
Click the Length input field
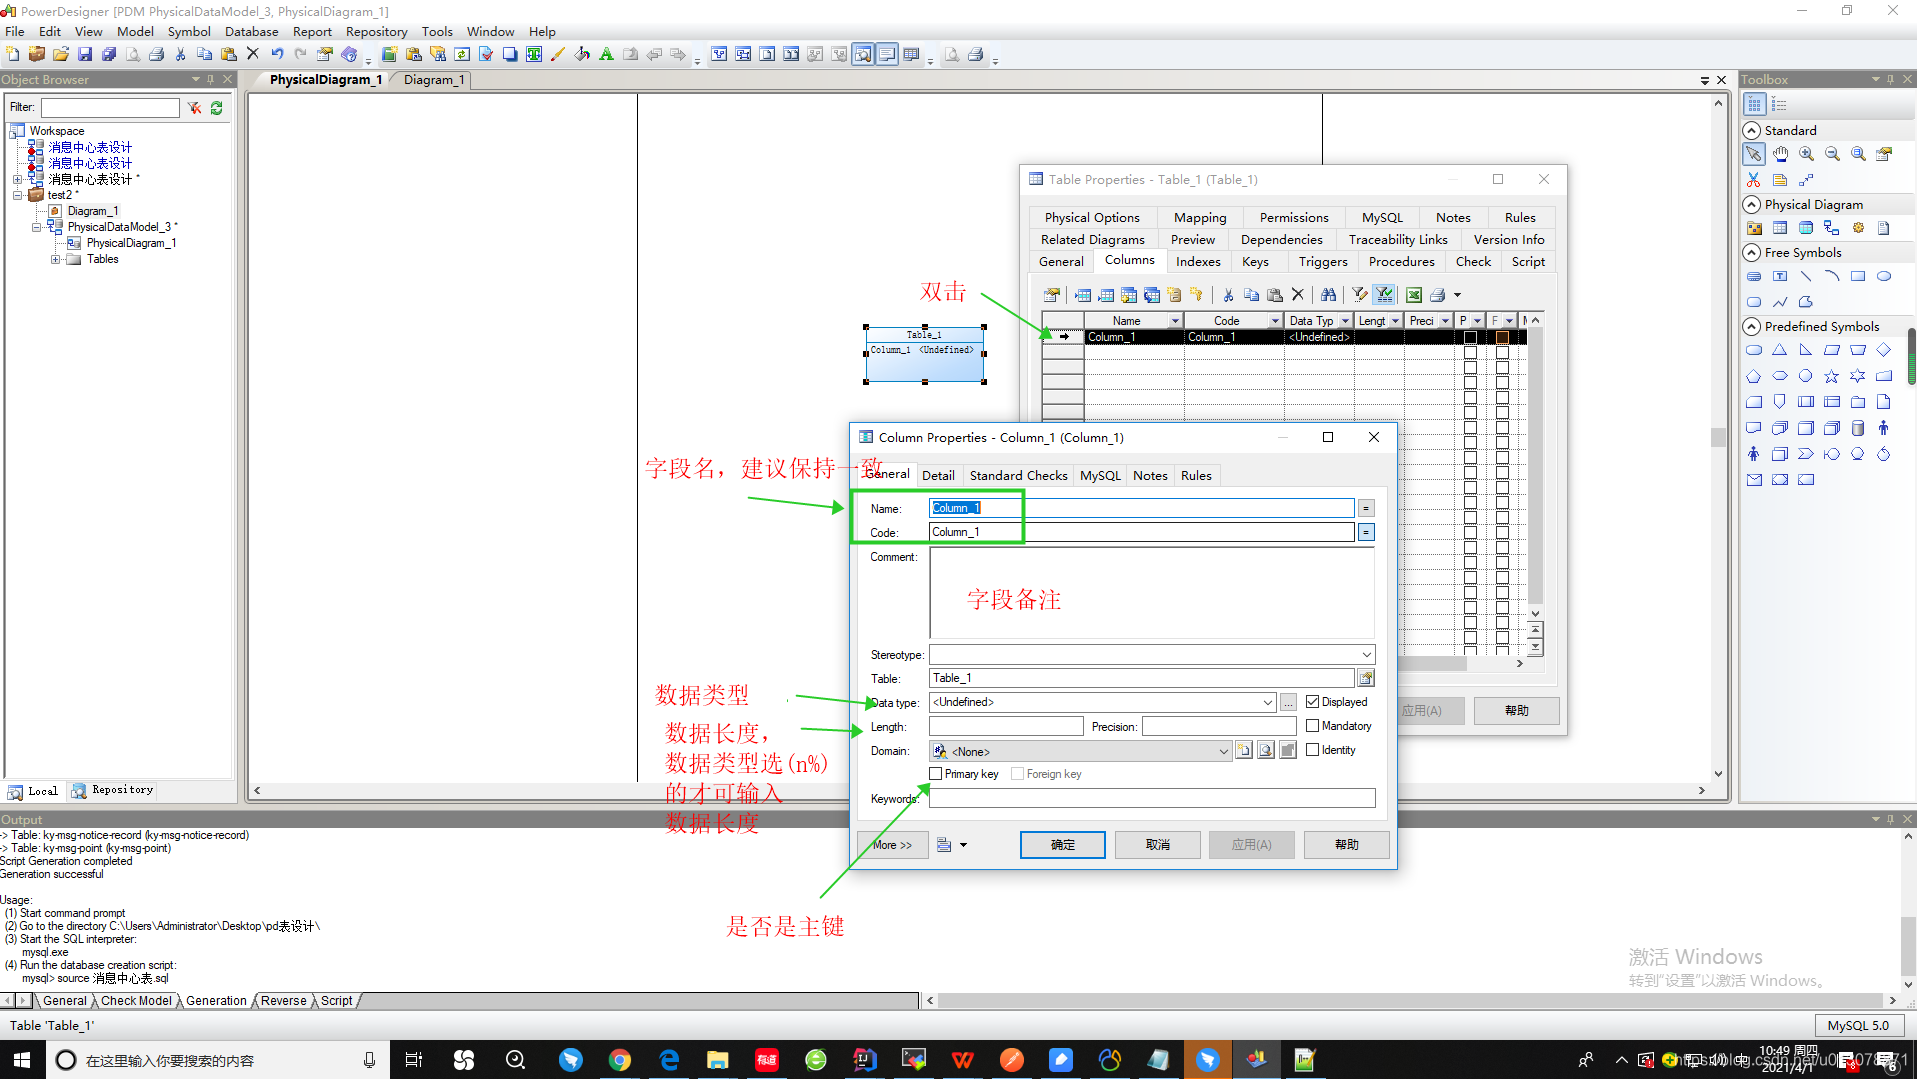pos(1006,726)
